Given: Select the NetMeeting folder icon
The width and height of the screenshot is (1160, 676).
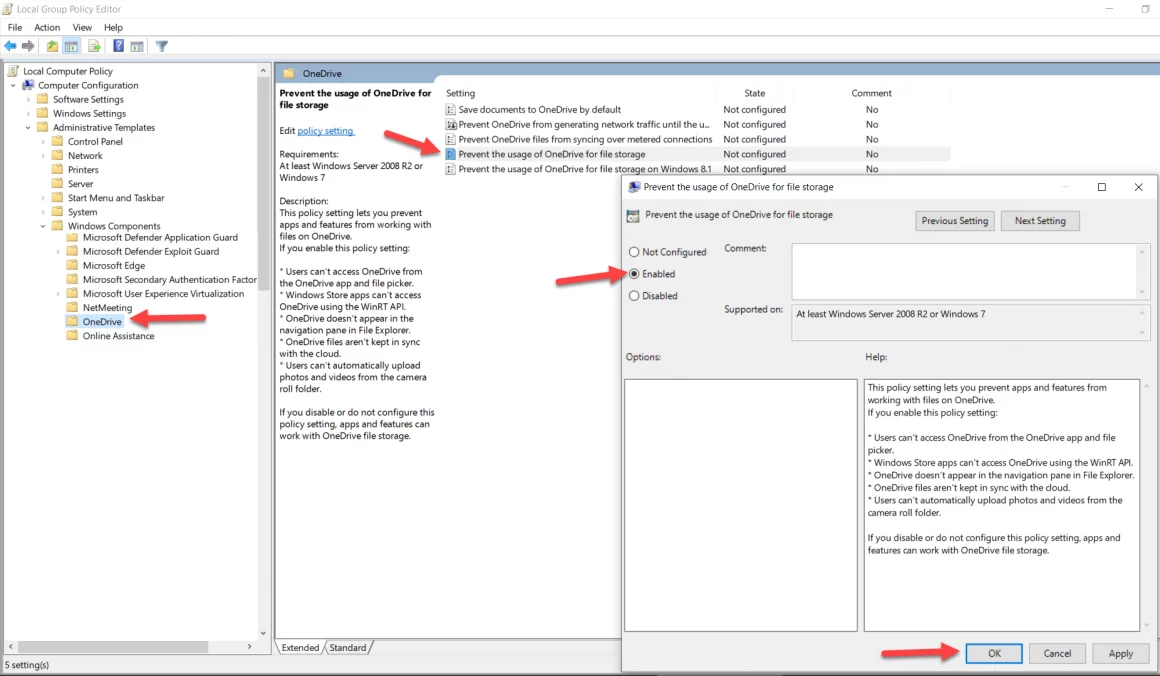Looking at the screenshot, I should coord(72,308).
